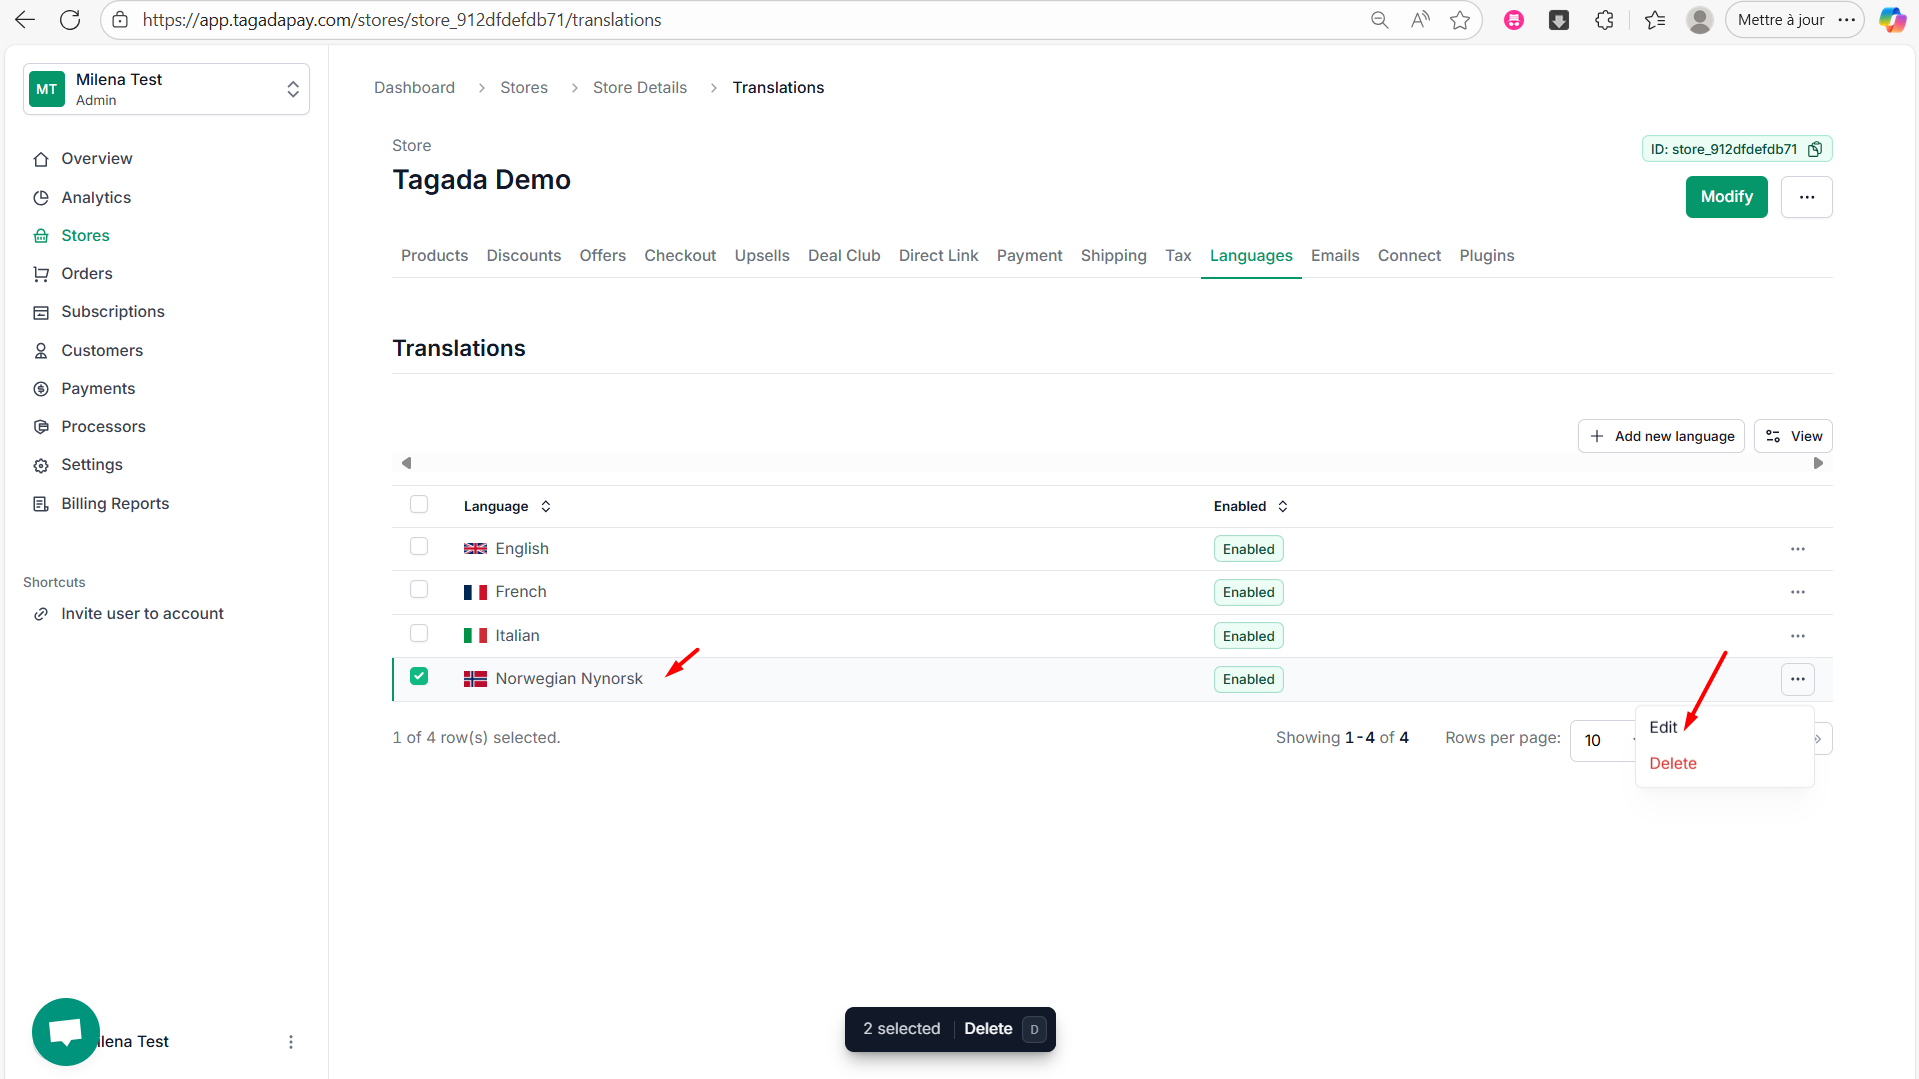The width and height of the screenshot is (1919, 1079).
Task: Uncheck the Norwegian Nynorsk row checkbox
Action: click(x=419, y=677)
